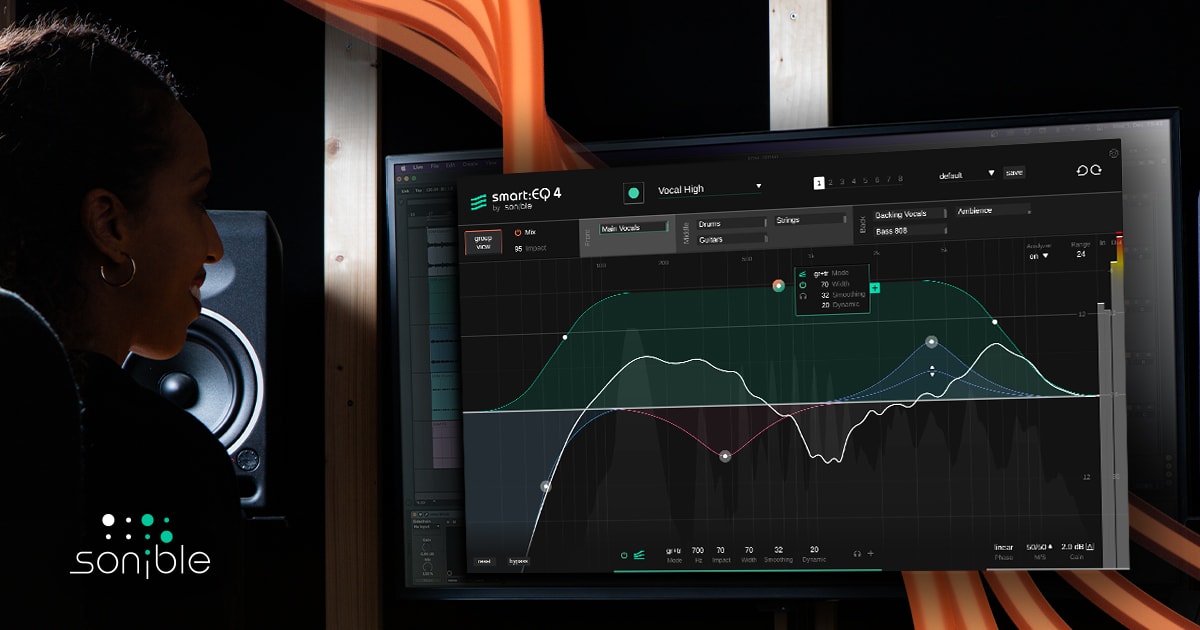Click the bypass button at bottom left
The height and width of the screenshot is (630, 1200).
coord(519,561)
